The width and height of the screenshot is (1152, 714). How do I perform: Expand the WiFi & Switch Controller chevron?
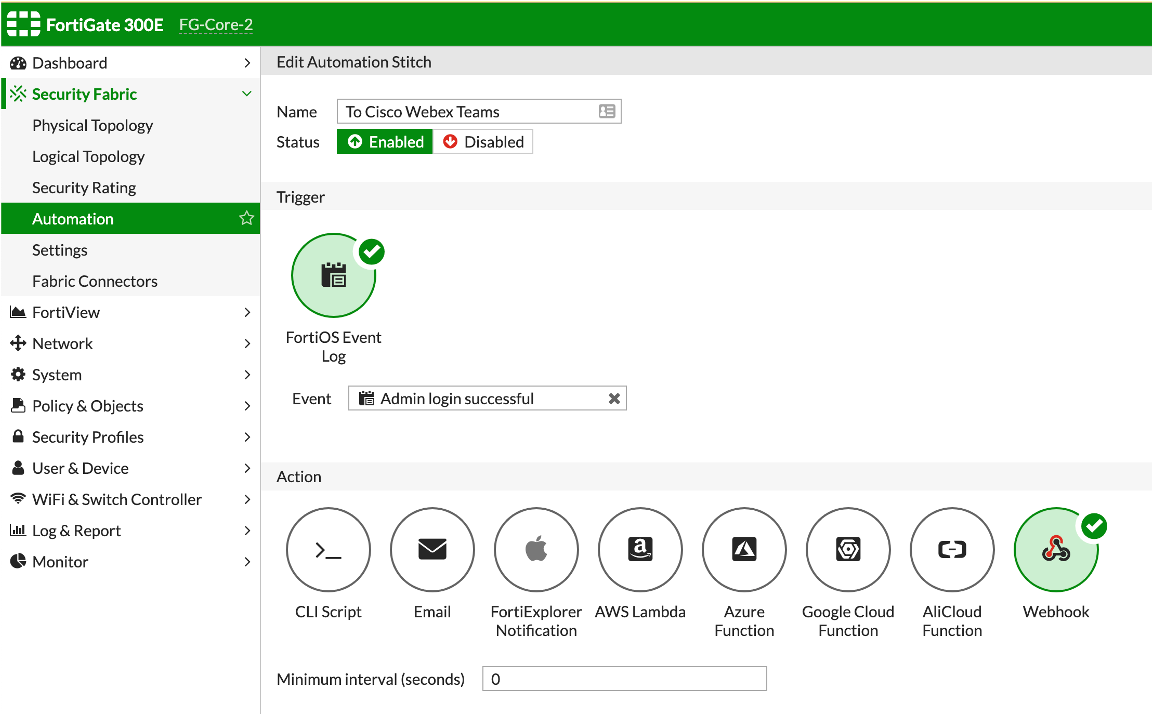247,500
